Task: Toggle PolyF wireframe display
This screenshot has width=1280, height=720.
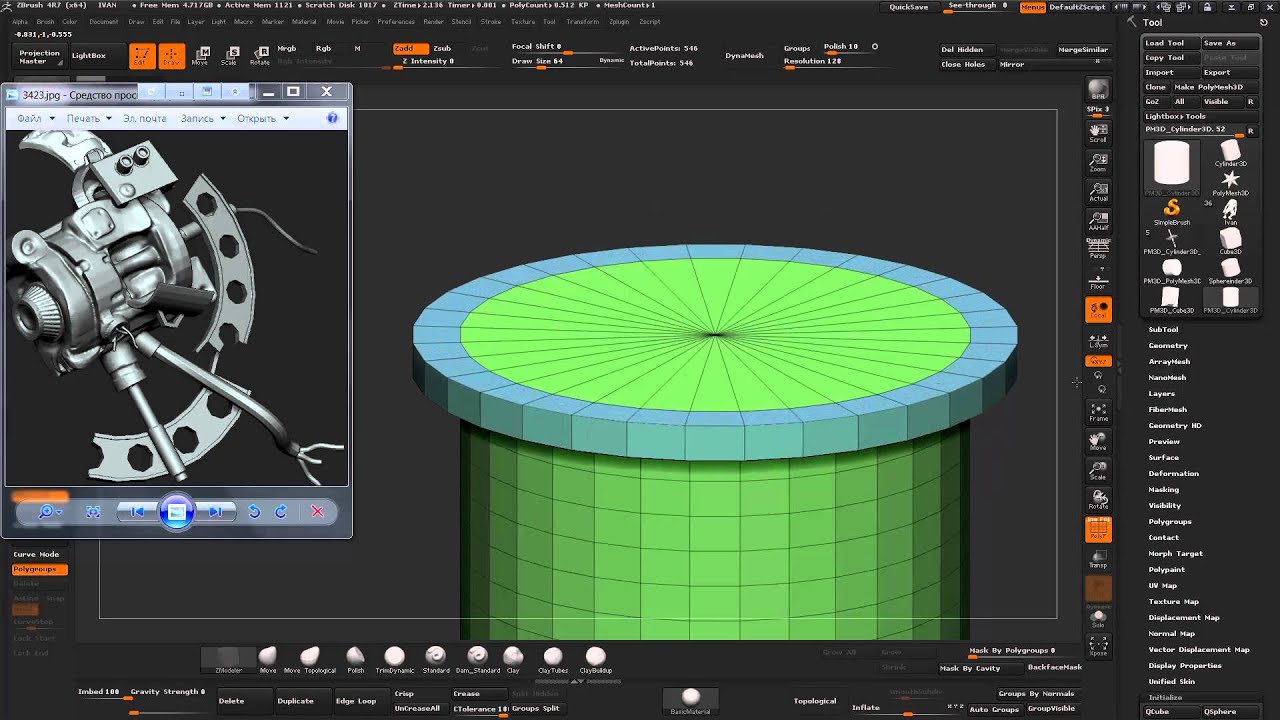Action: pos(1098,529)
